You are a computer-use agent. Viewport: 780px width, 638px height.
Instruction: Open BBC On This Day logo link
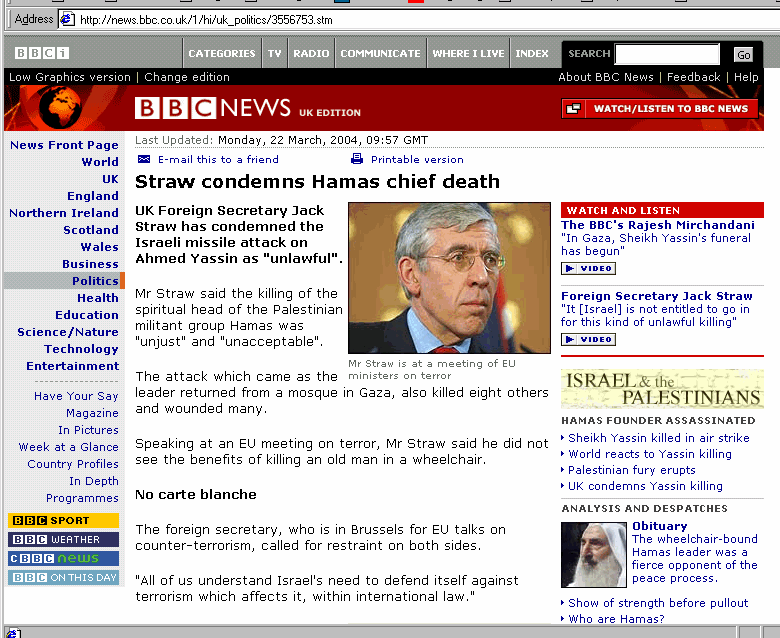[63, 577]
